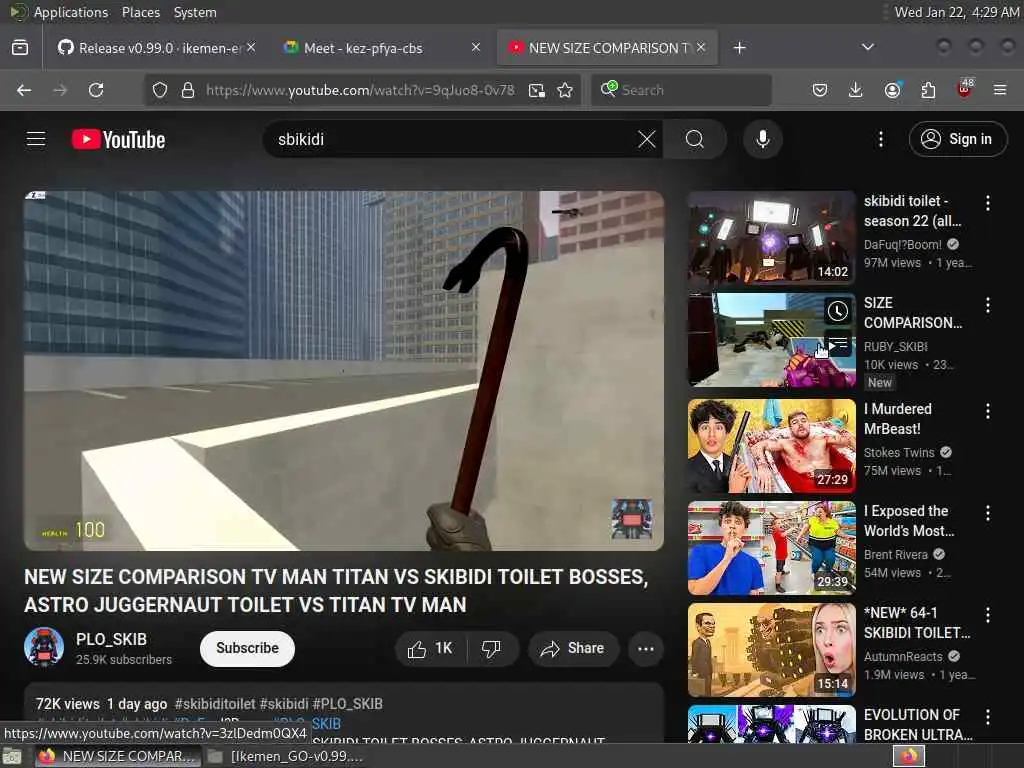Open the Applications menu
This screenshot has height=768, width=1024.
pyautogui.click(x=71, y=12)
